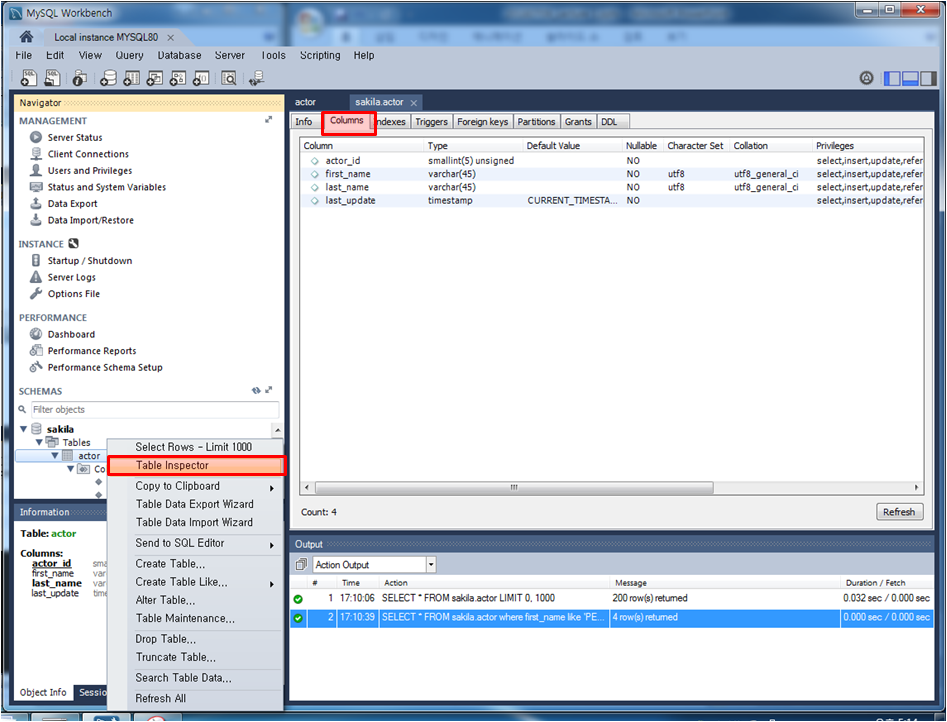947x722 pixels.
Task: Click schema tree scroll up arrow
Action: pos(278,430)
